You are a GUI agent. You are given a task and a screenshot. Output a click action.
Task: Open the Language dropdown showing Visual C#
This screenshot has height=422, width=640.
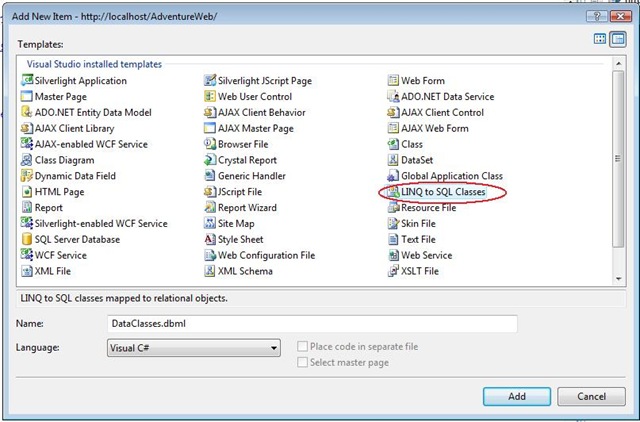193,348
